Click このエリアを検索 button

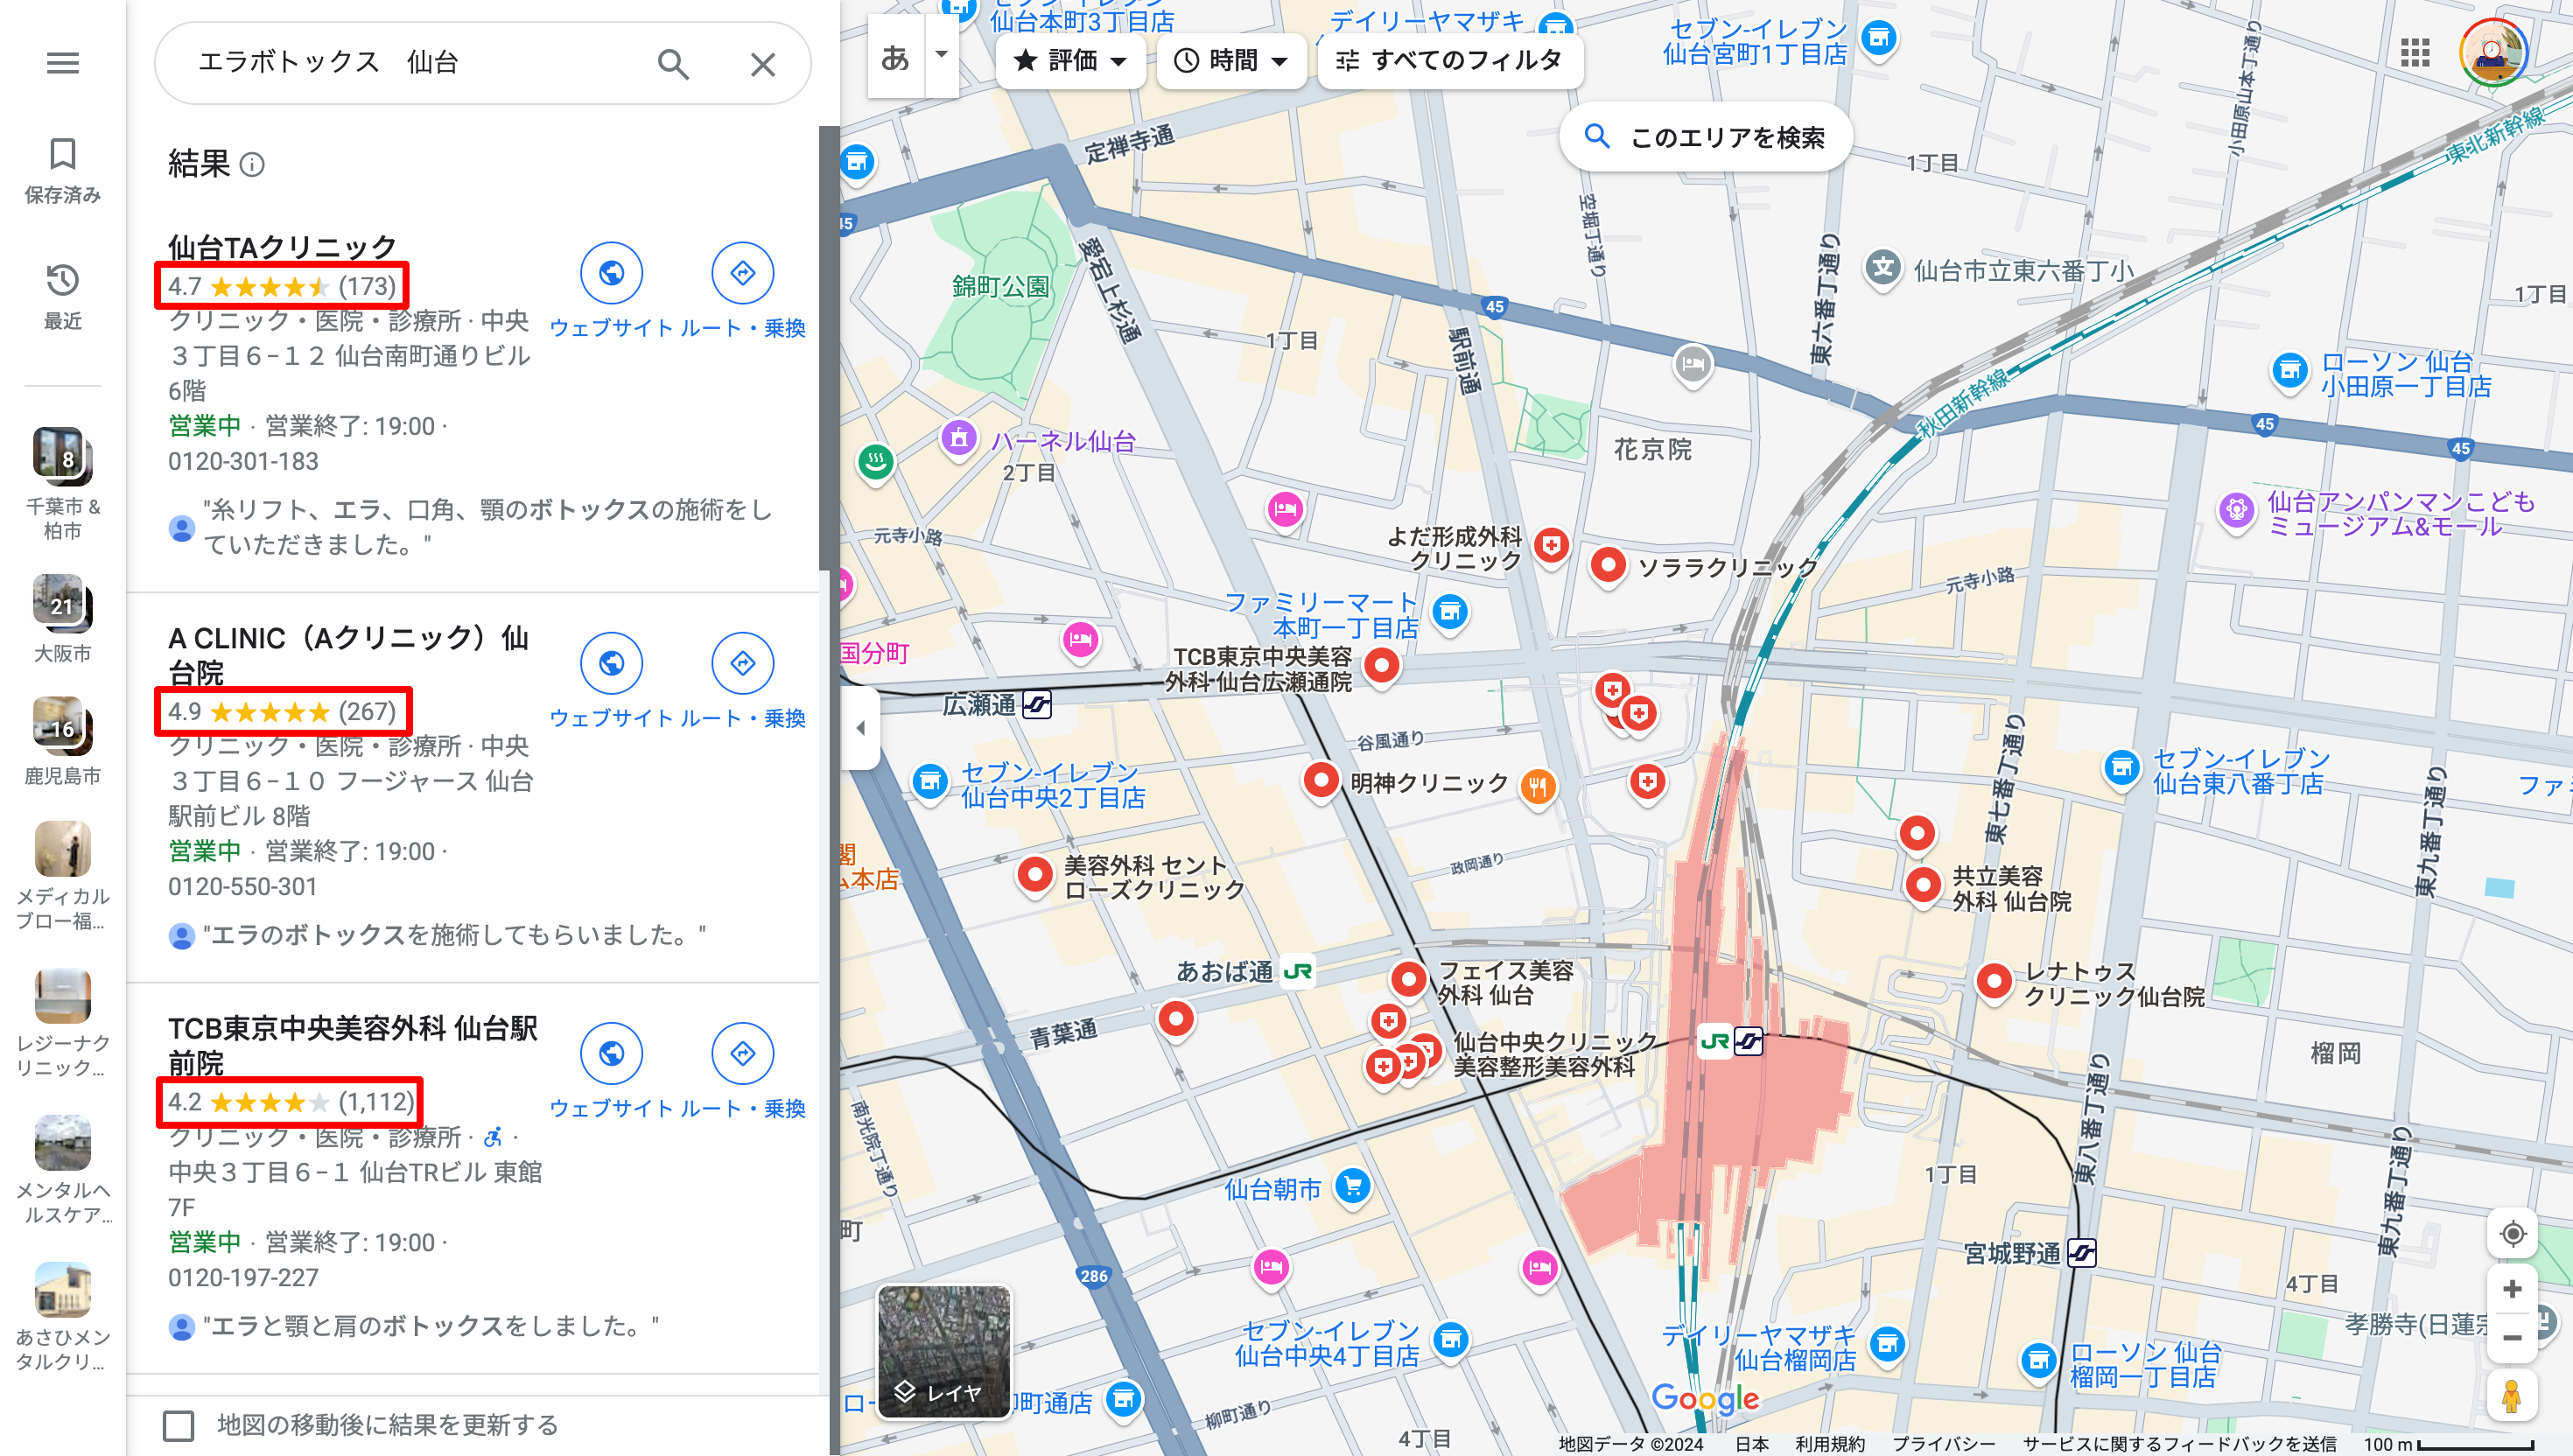(x=1705, y=137)
